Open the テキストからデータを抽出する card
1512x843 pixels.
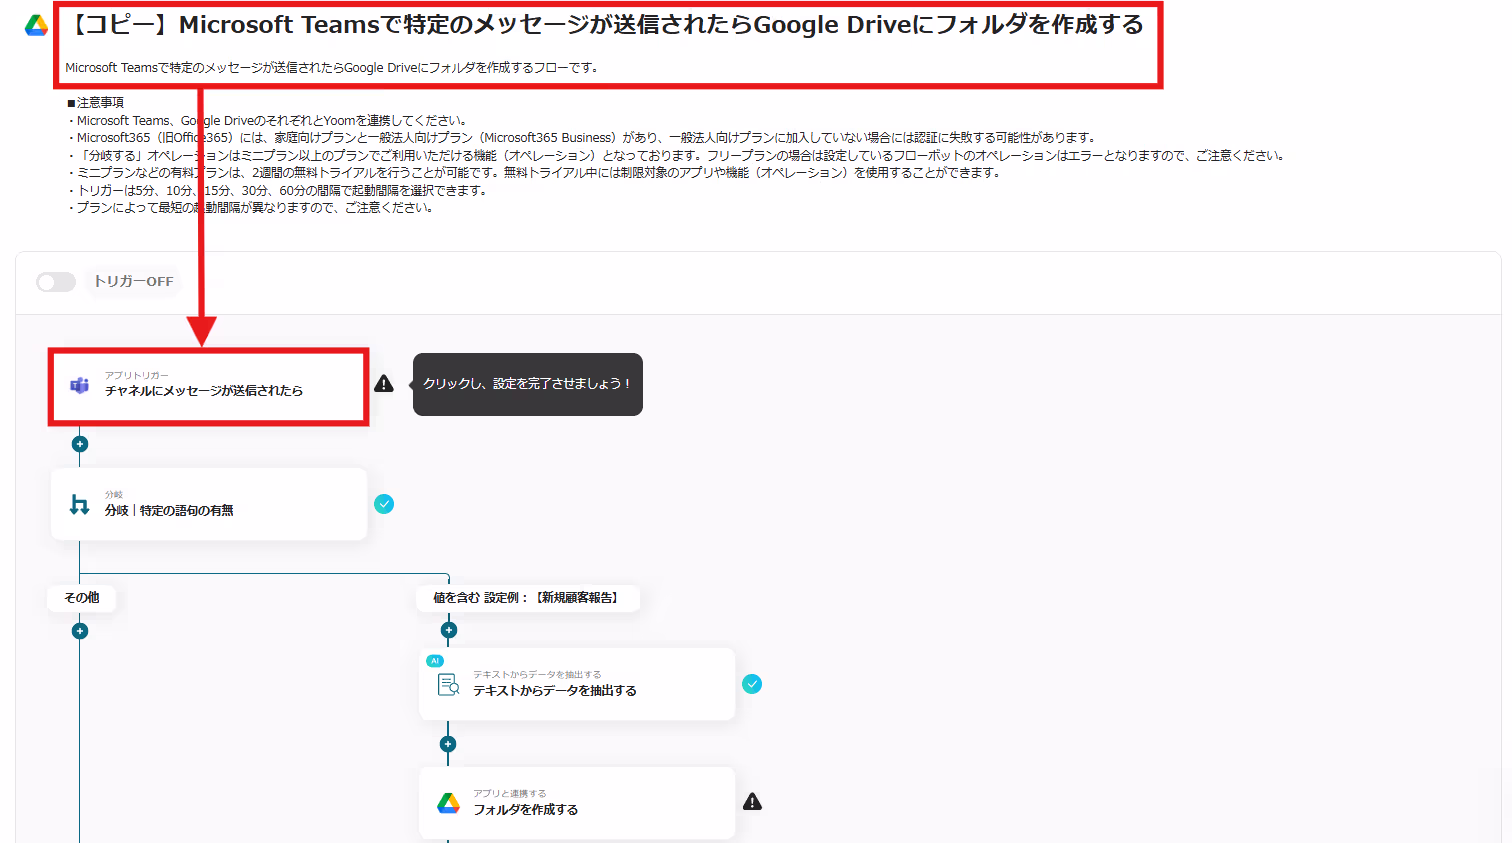[577, 684]
